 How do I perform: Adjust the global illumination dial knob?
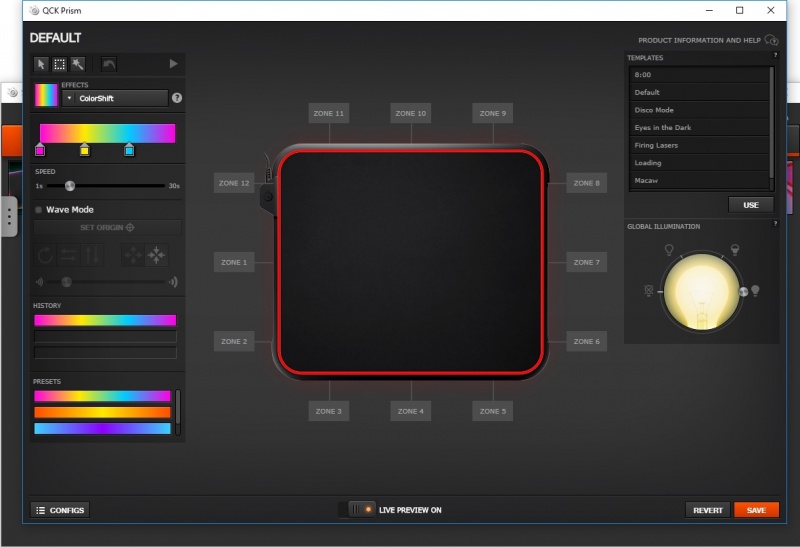(744, 292)
